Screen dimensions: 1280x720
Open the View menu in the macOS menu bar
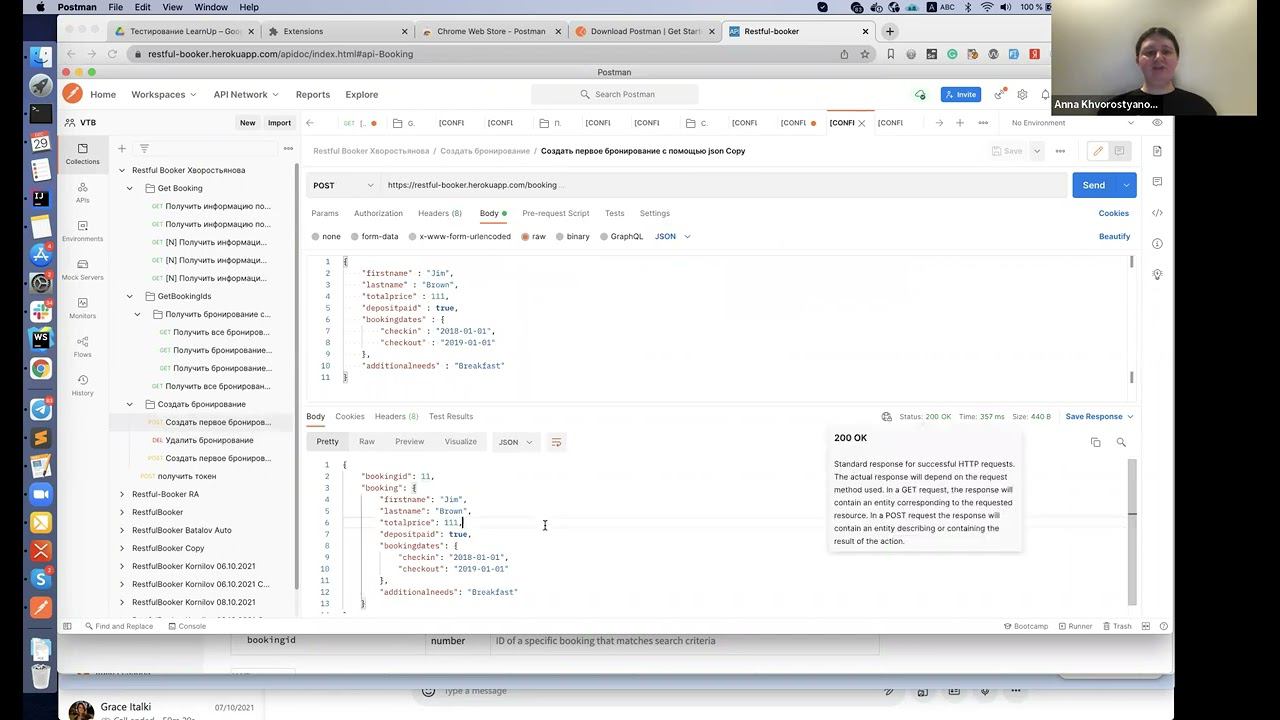coord(172,7)
